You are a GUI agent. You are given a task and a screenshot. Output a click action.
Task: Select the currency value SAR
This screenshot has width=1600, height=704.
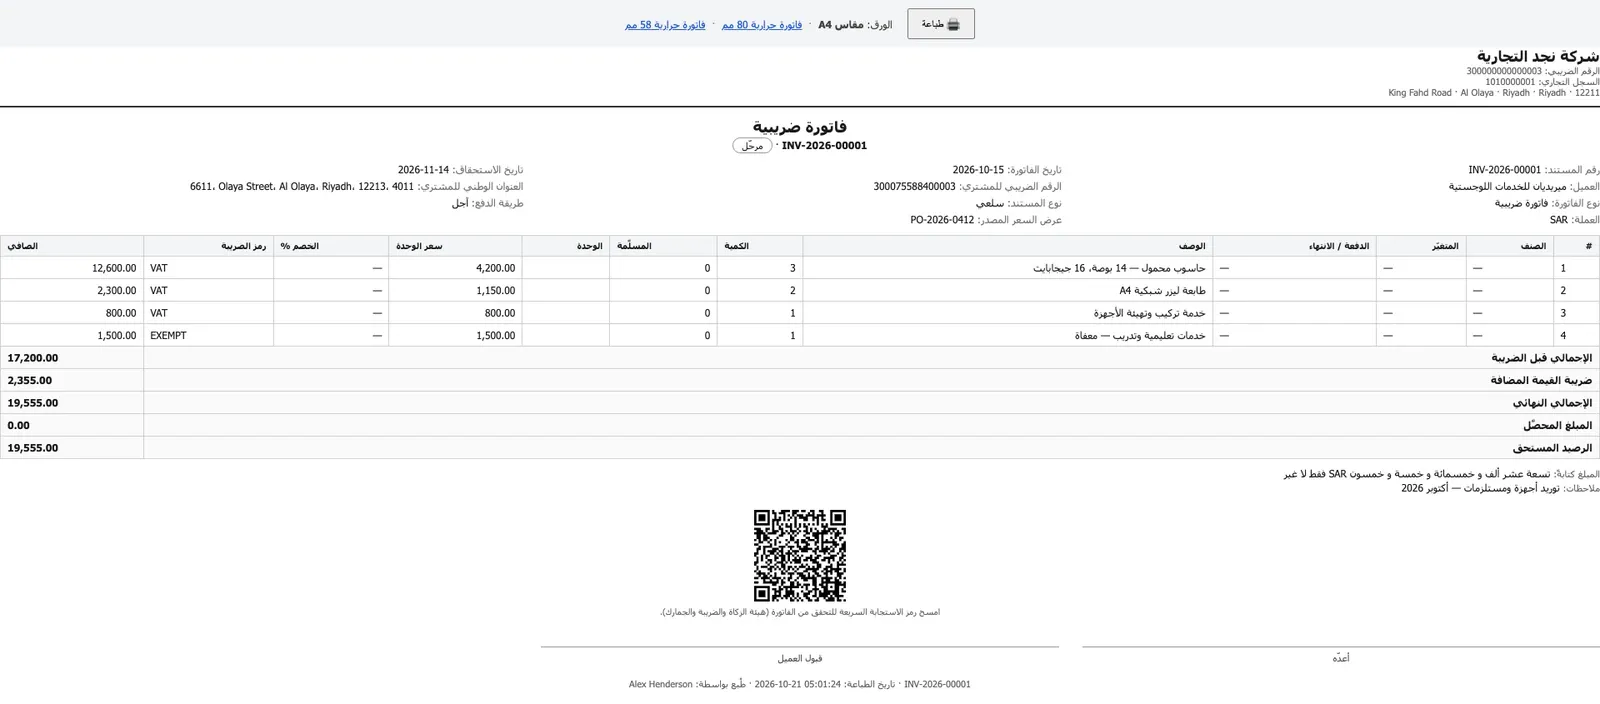coord(1559,220)
